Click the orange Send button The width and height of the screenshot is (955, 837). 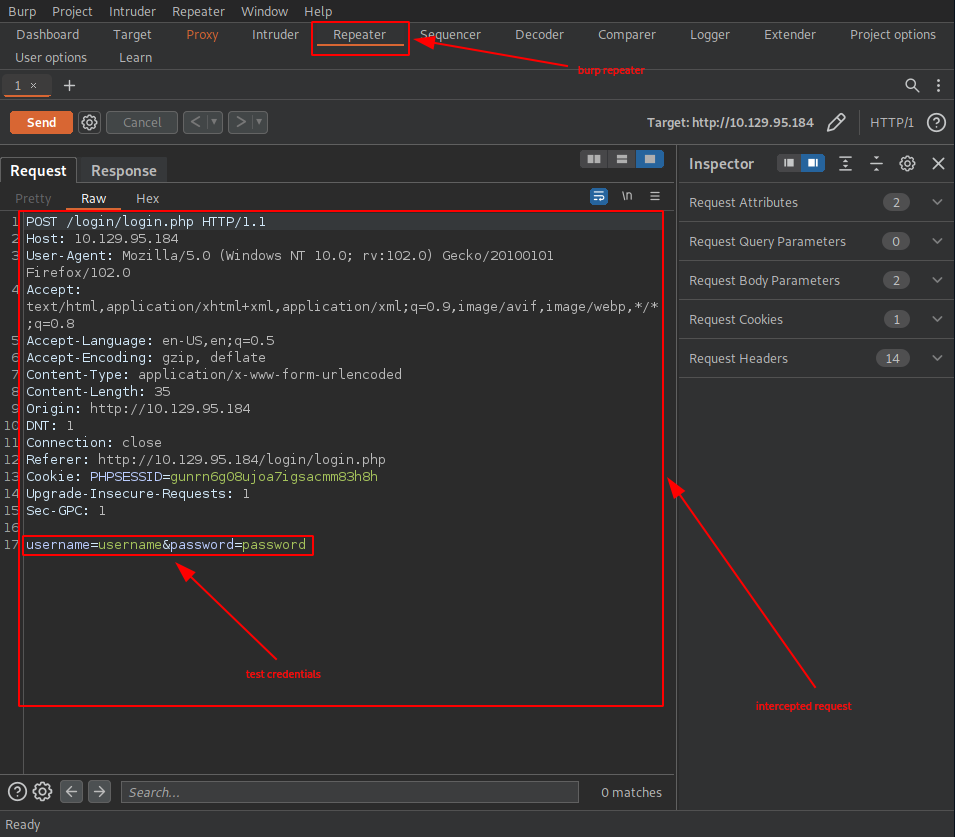41,122
